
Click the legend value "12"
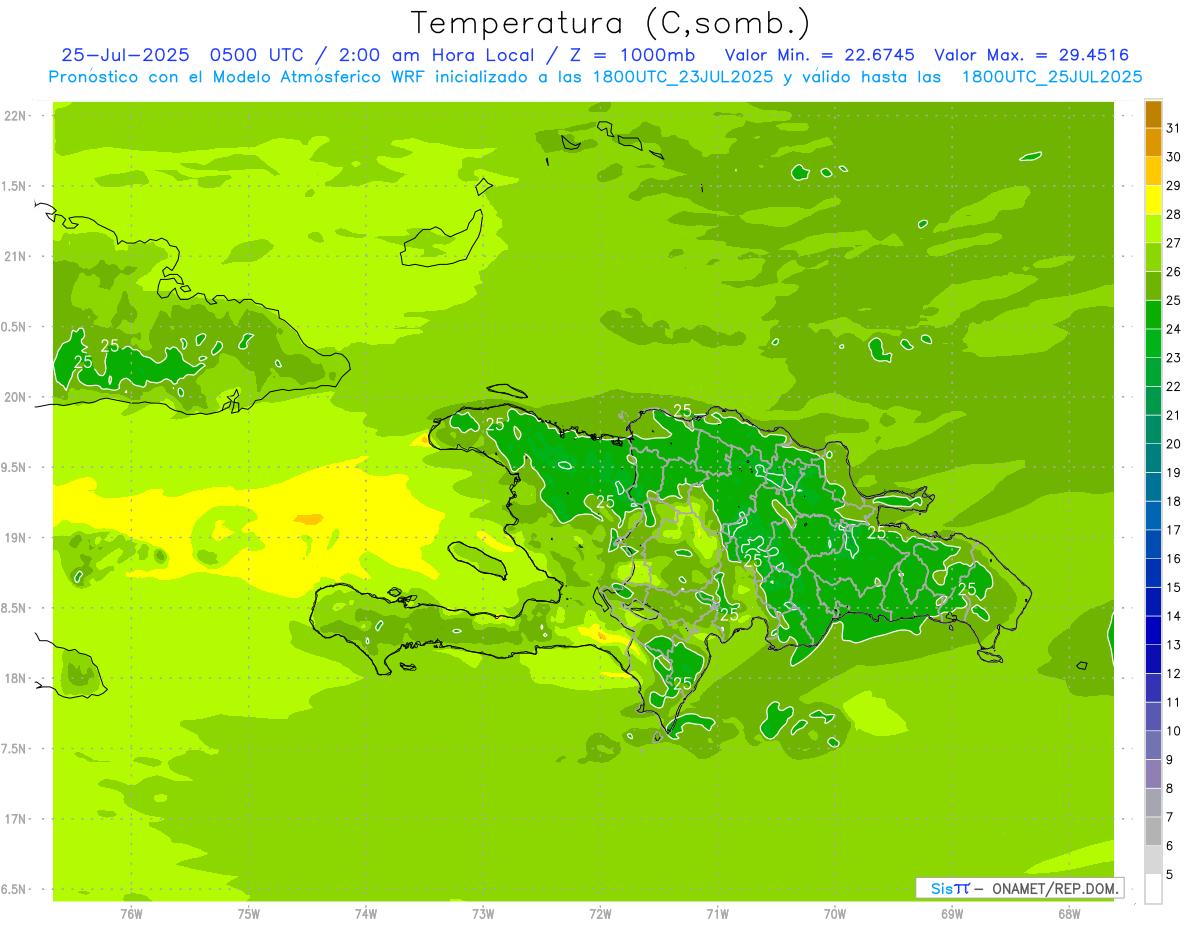[1174, 674]
